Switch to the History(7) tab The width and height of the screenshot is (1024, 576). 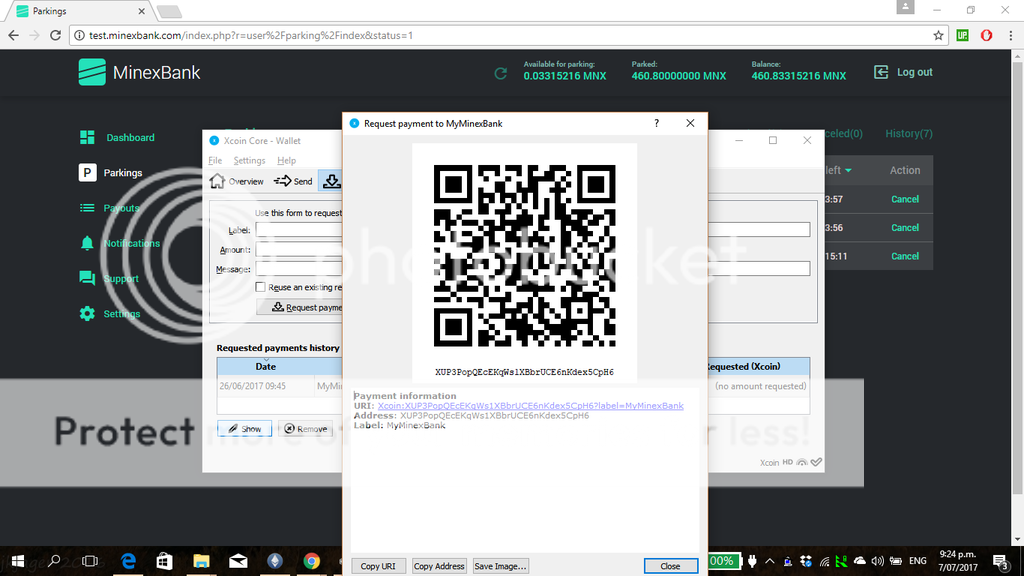click(x=908, y=133)
